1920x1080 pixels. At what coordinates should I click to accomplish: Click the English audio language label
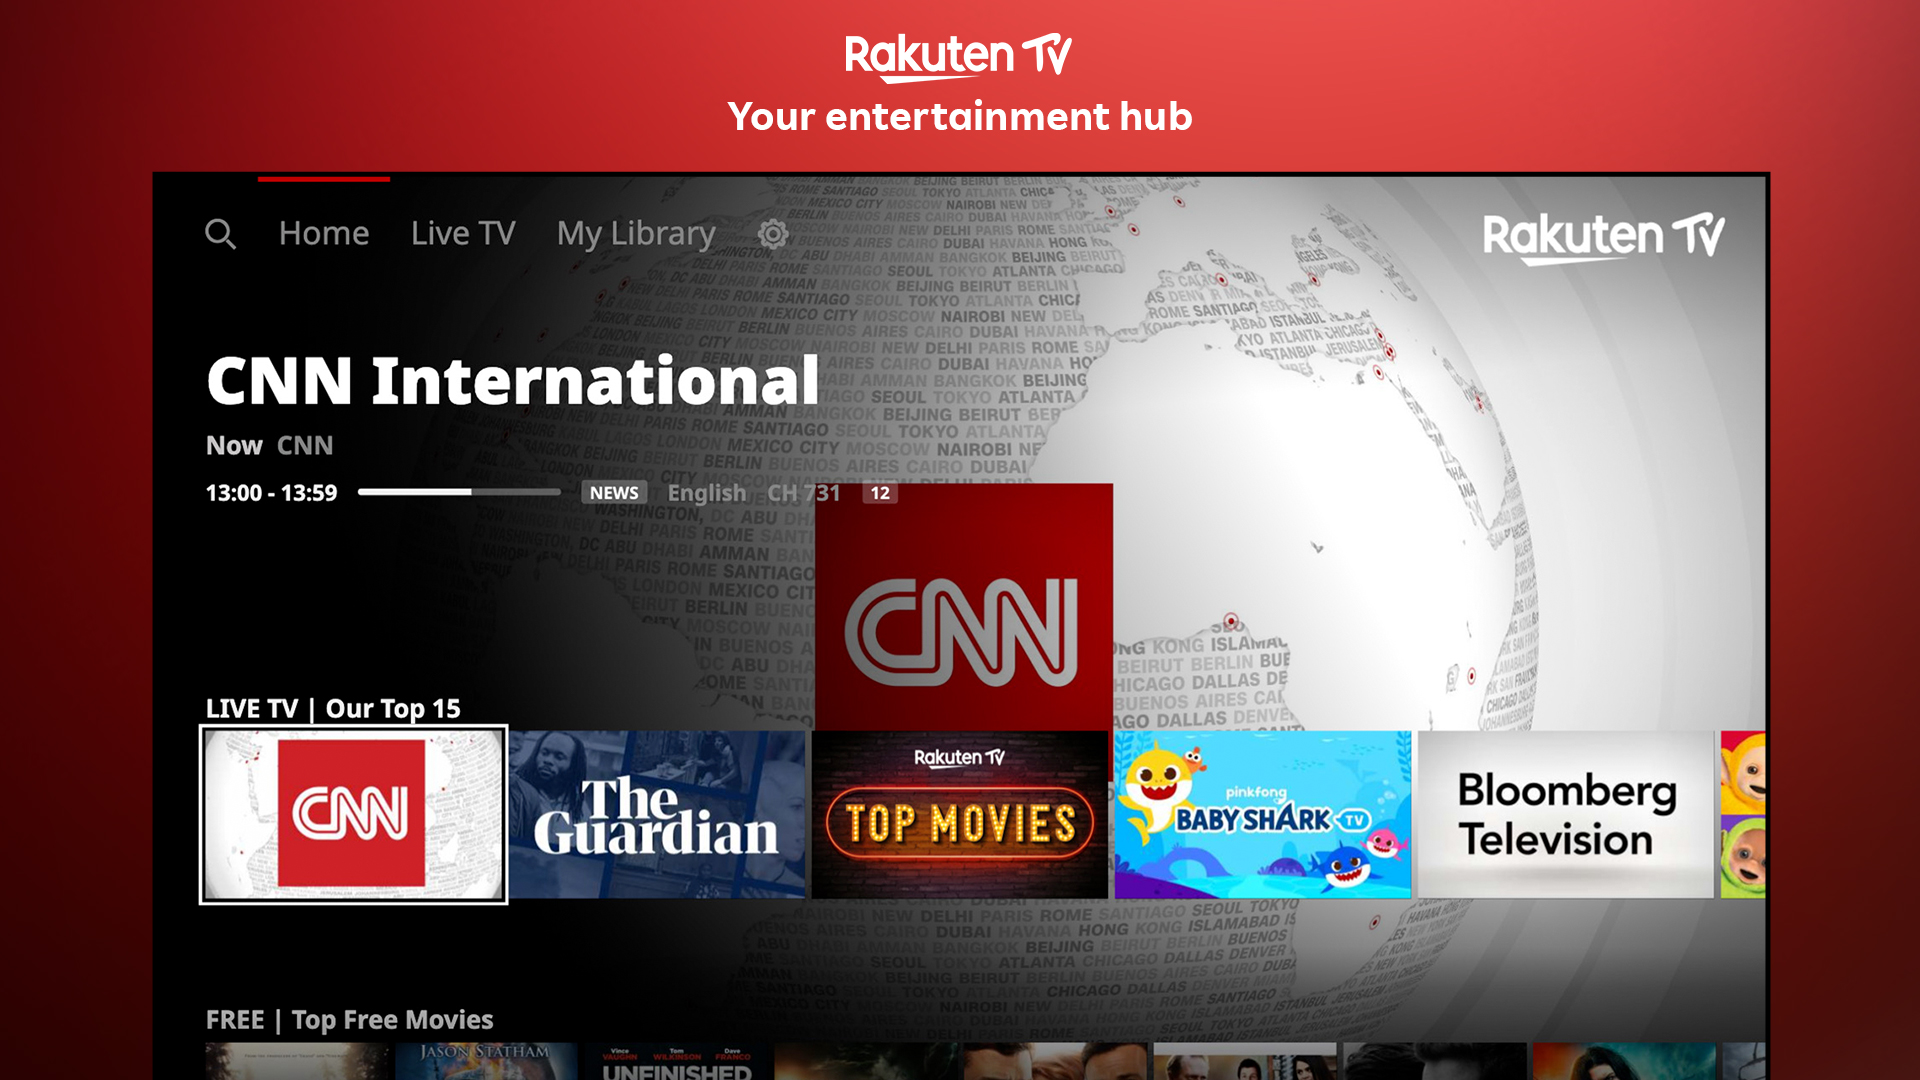click(707, 492)
